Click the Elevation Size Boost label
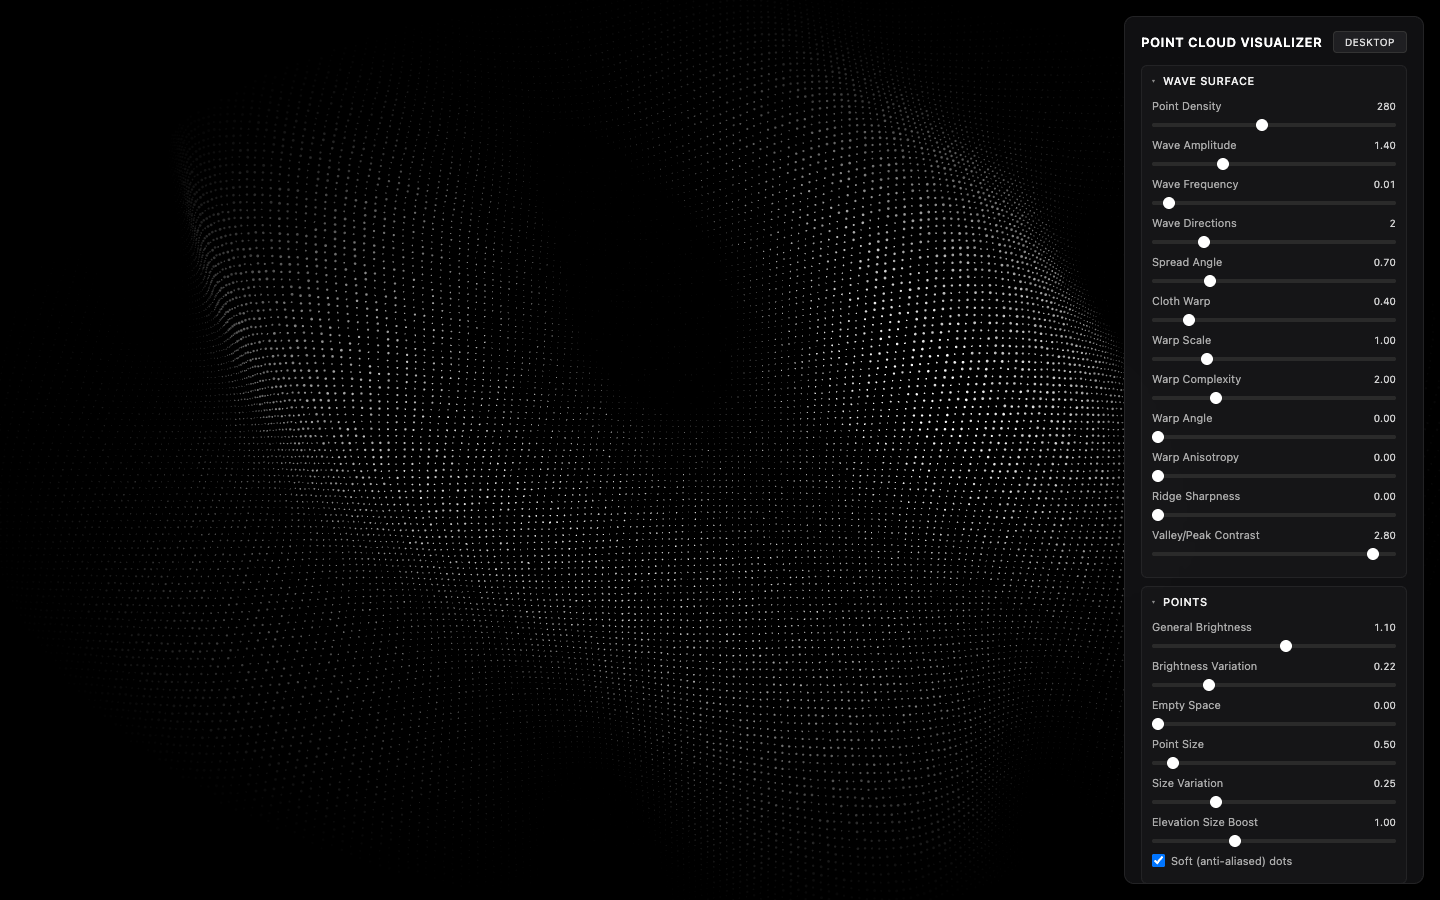Screen dimensions: 1440x900 (1205, 822)
